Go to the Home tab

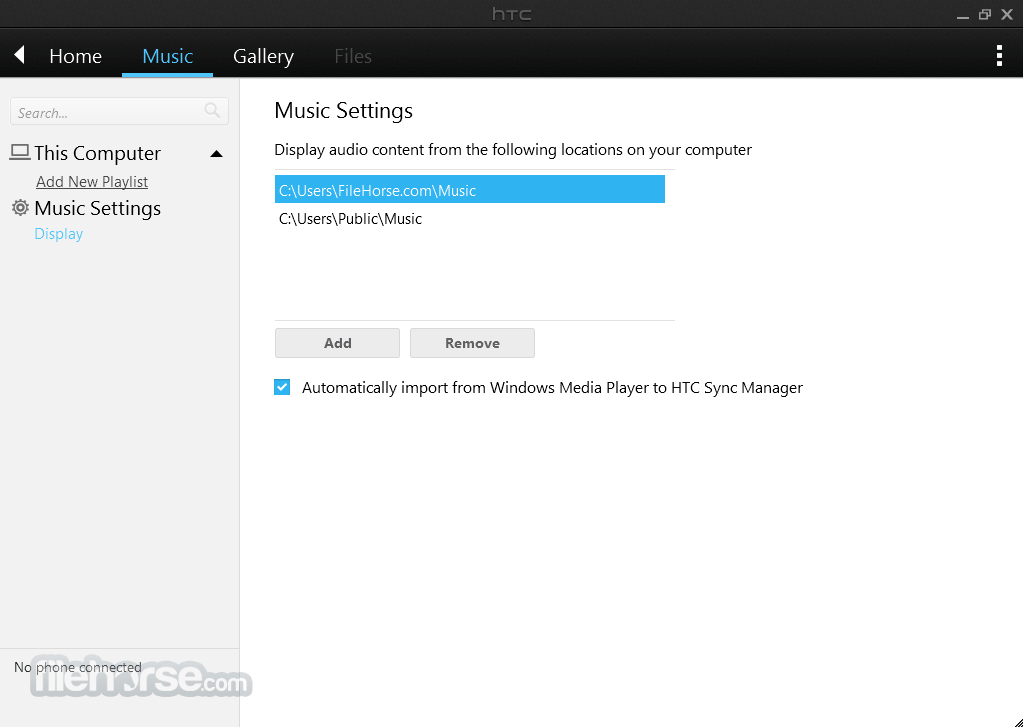tap(76, 56)
